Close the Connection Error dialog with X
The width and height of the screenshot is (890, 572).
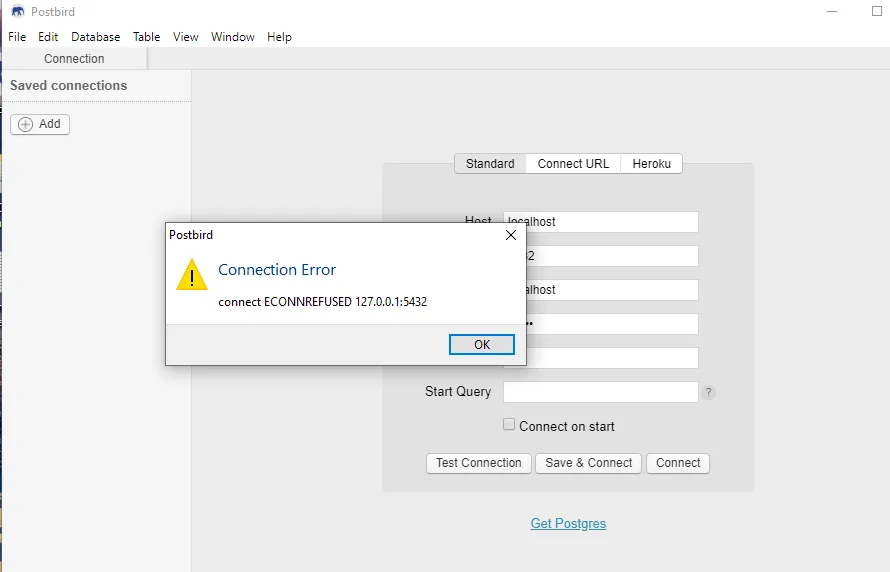tap(511, 235)
